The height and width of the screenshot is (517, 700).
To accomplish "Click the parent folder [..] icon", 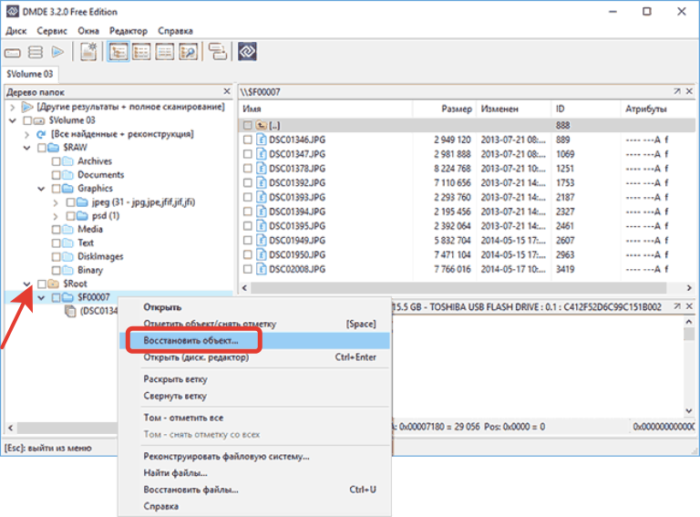I will 261,125.
